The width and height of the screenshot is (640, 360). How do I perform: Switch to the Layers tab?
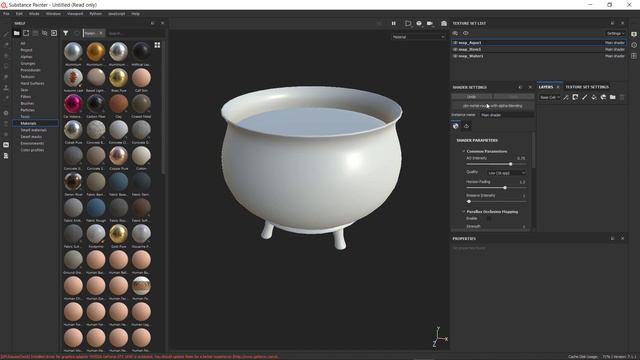click(x=546, y=87)
